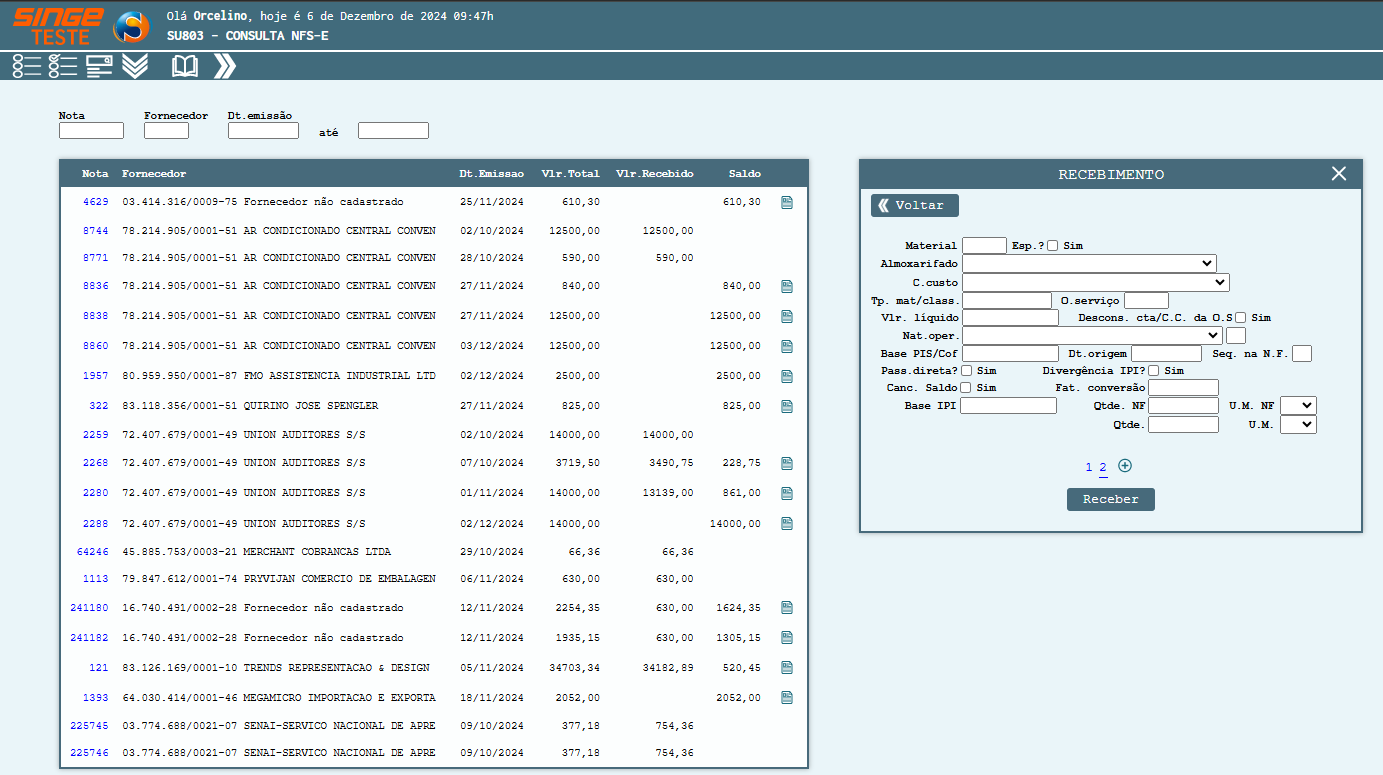
Task: Click the checked list icon in the toolbar
Action: tap(63, 66)
